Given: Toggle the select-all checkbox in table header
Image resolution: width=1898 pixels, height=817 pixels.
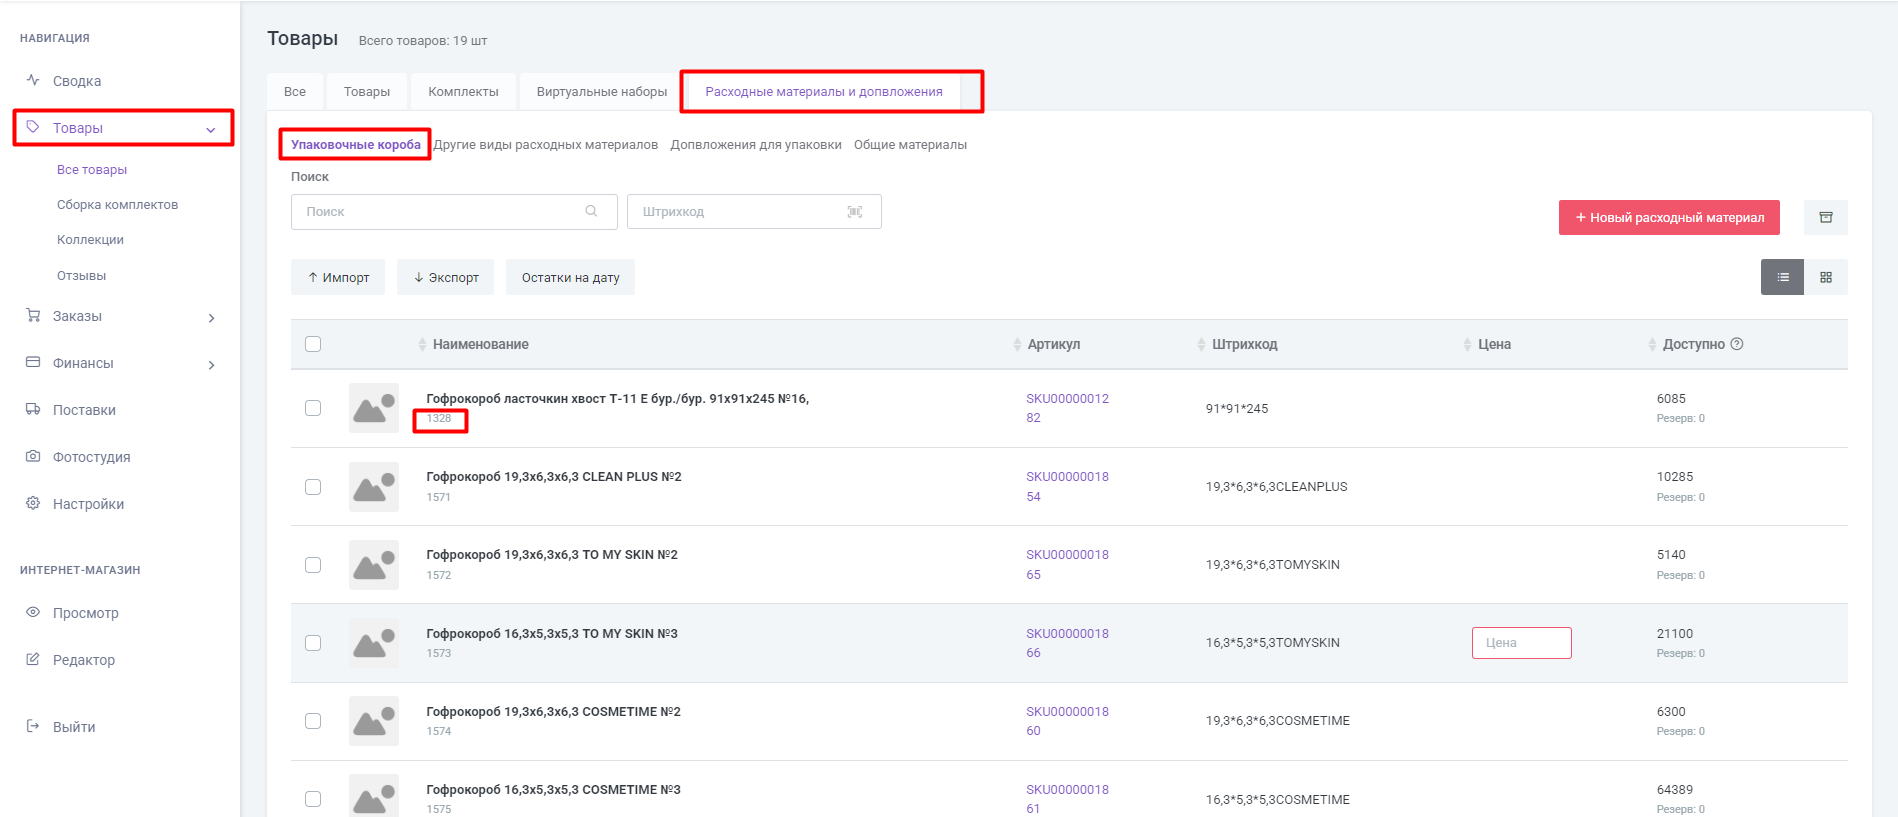Looking at the screenshot, I should (x=313, y=344).
